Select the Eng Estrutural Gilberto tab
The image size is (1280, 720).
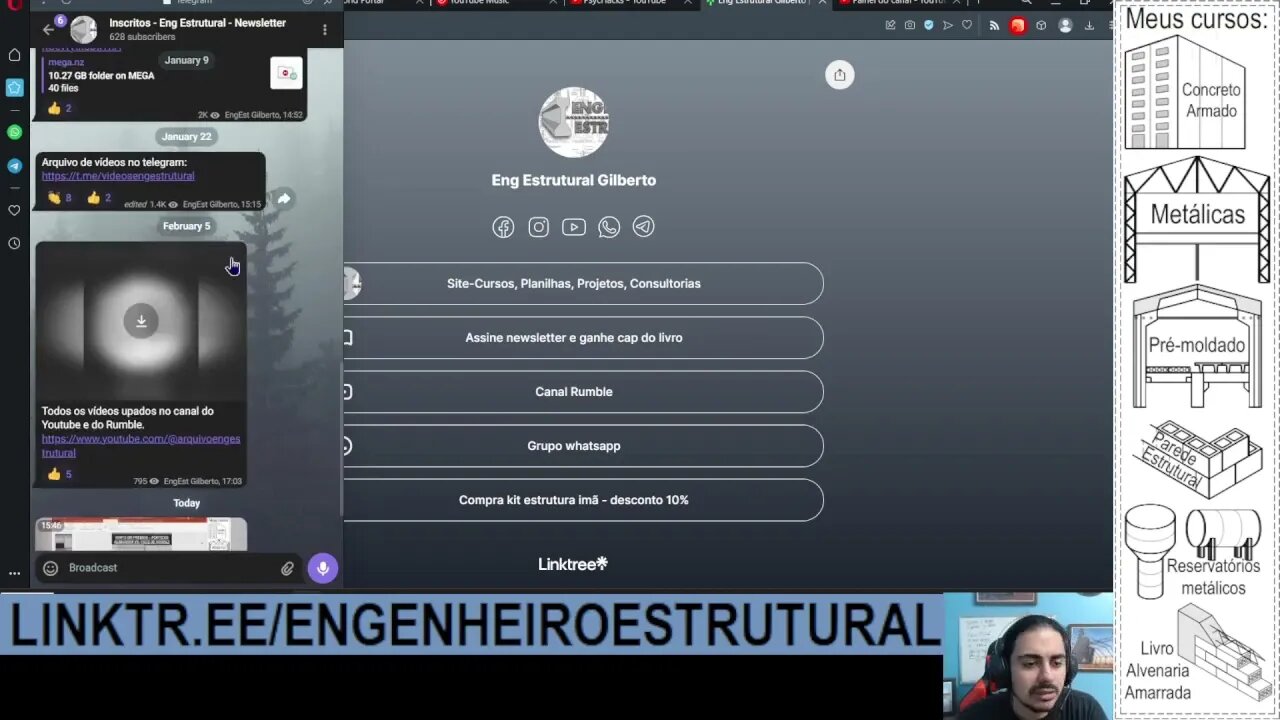point(762,3)
